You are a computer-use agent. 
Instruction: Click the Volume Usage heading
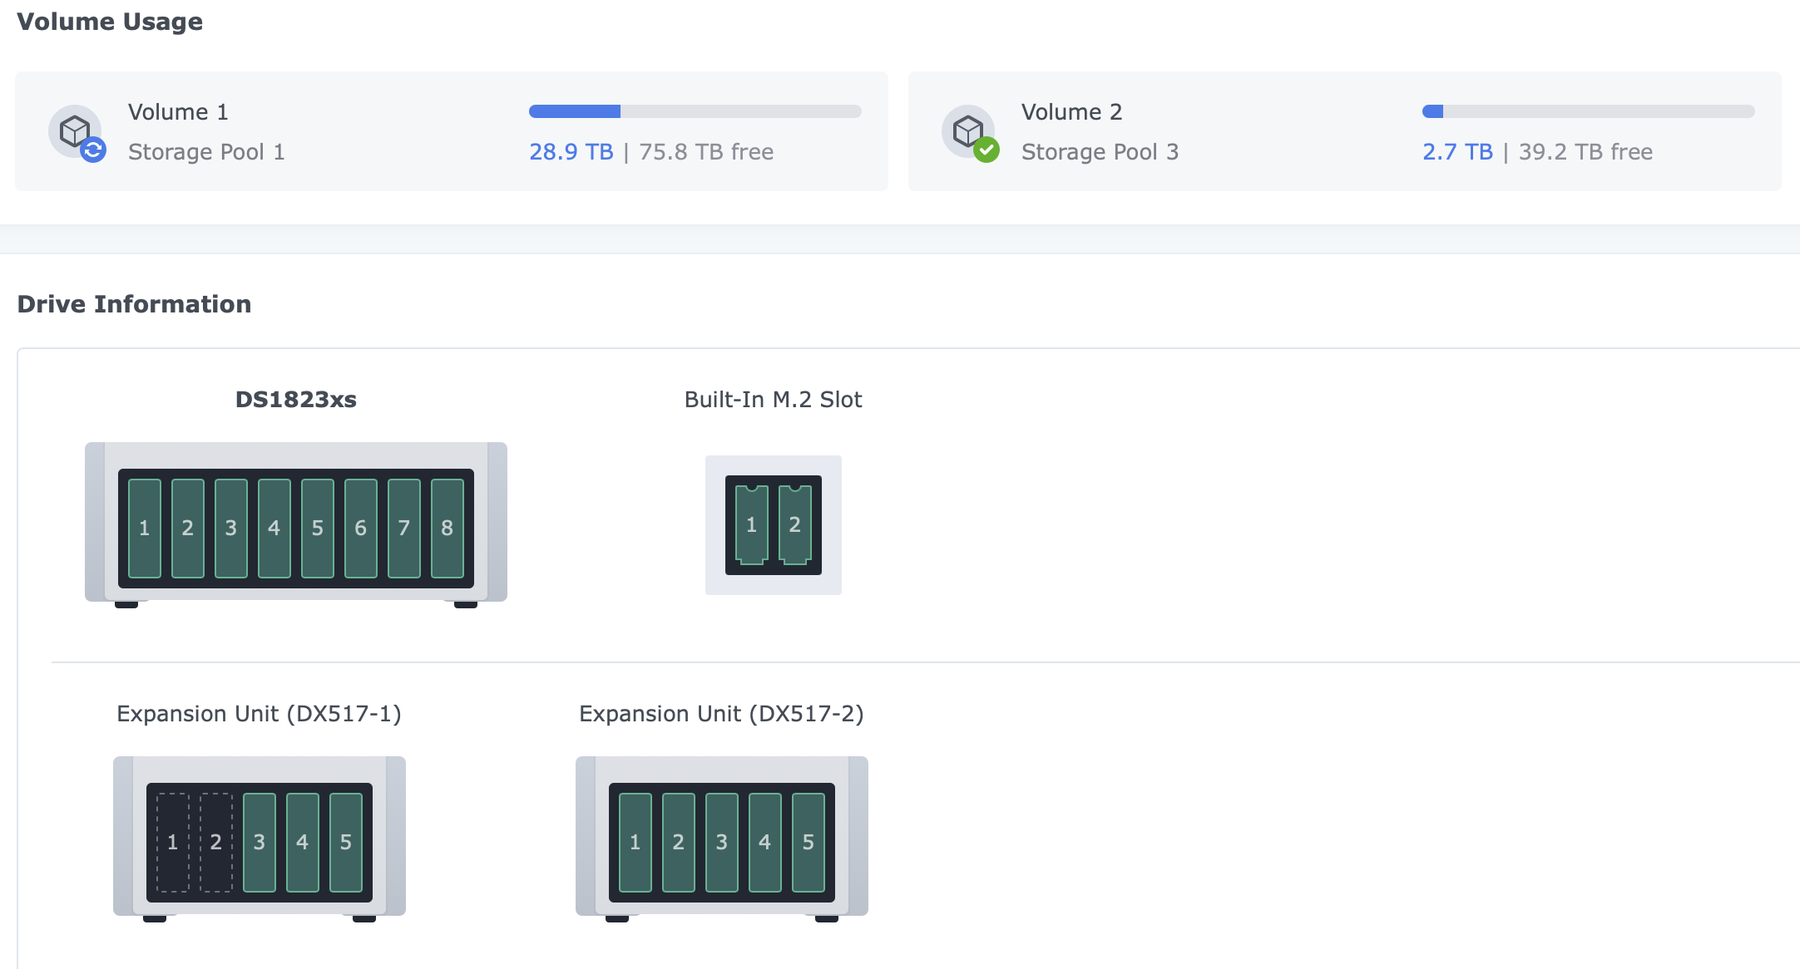coord(110,22)
